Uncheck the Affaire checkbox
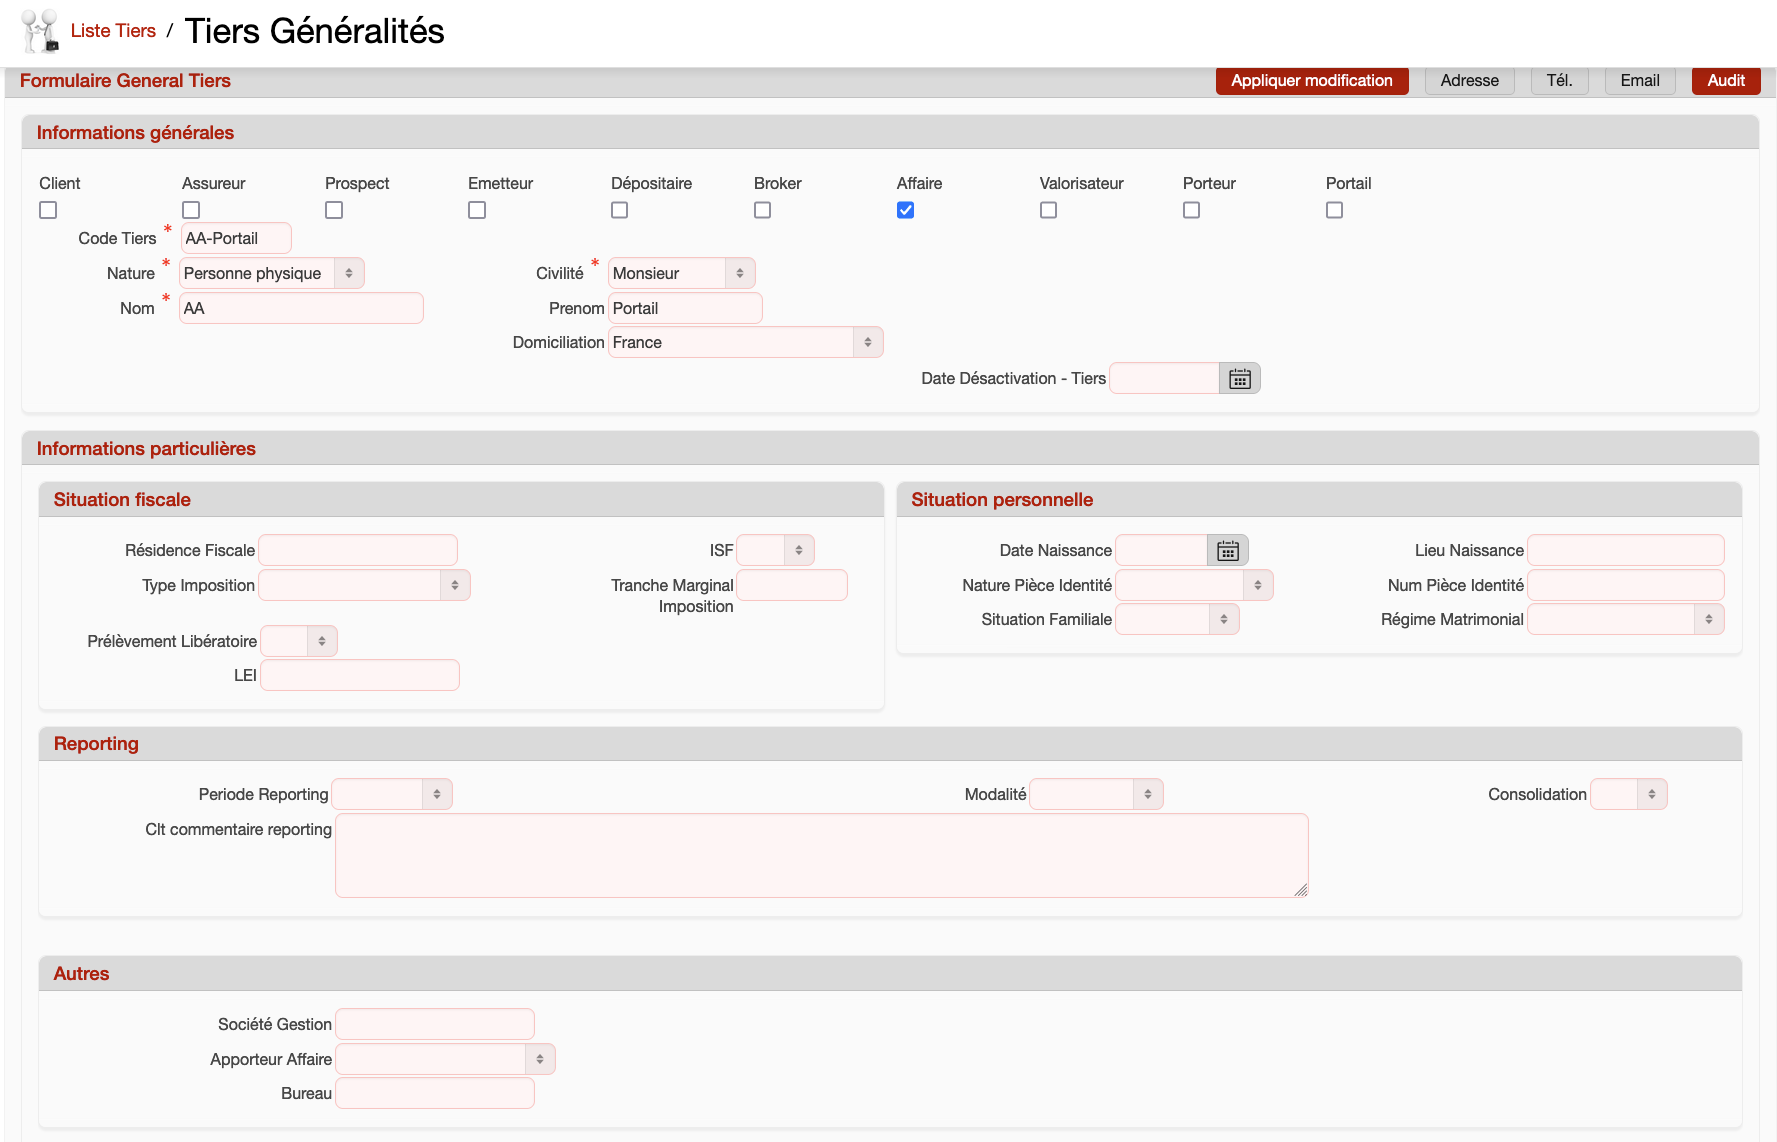This screenshot has width=1777, height=1142. click(x=905, y=210)
